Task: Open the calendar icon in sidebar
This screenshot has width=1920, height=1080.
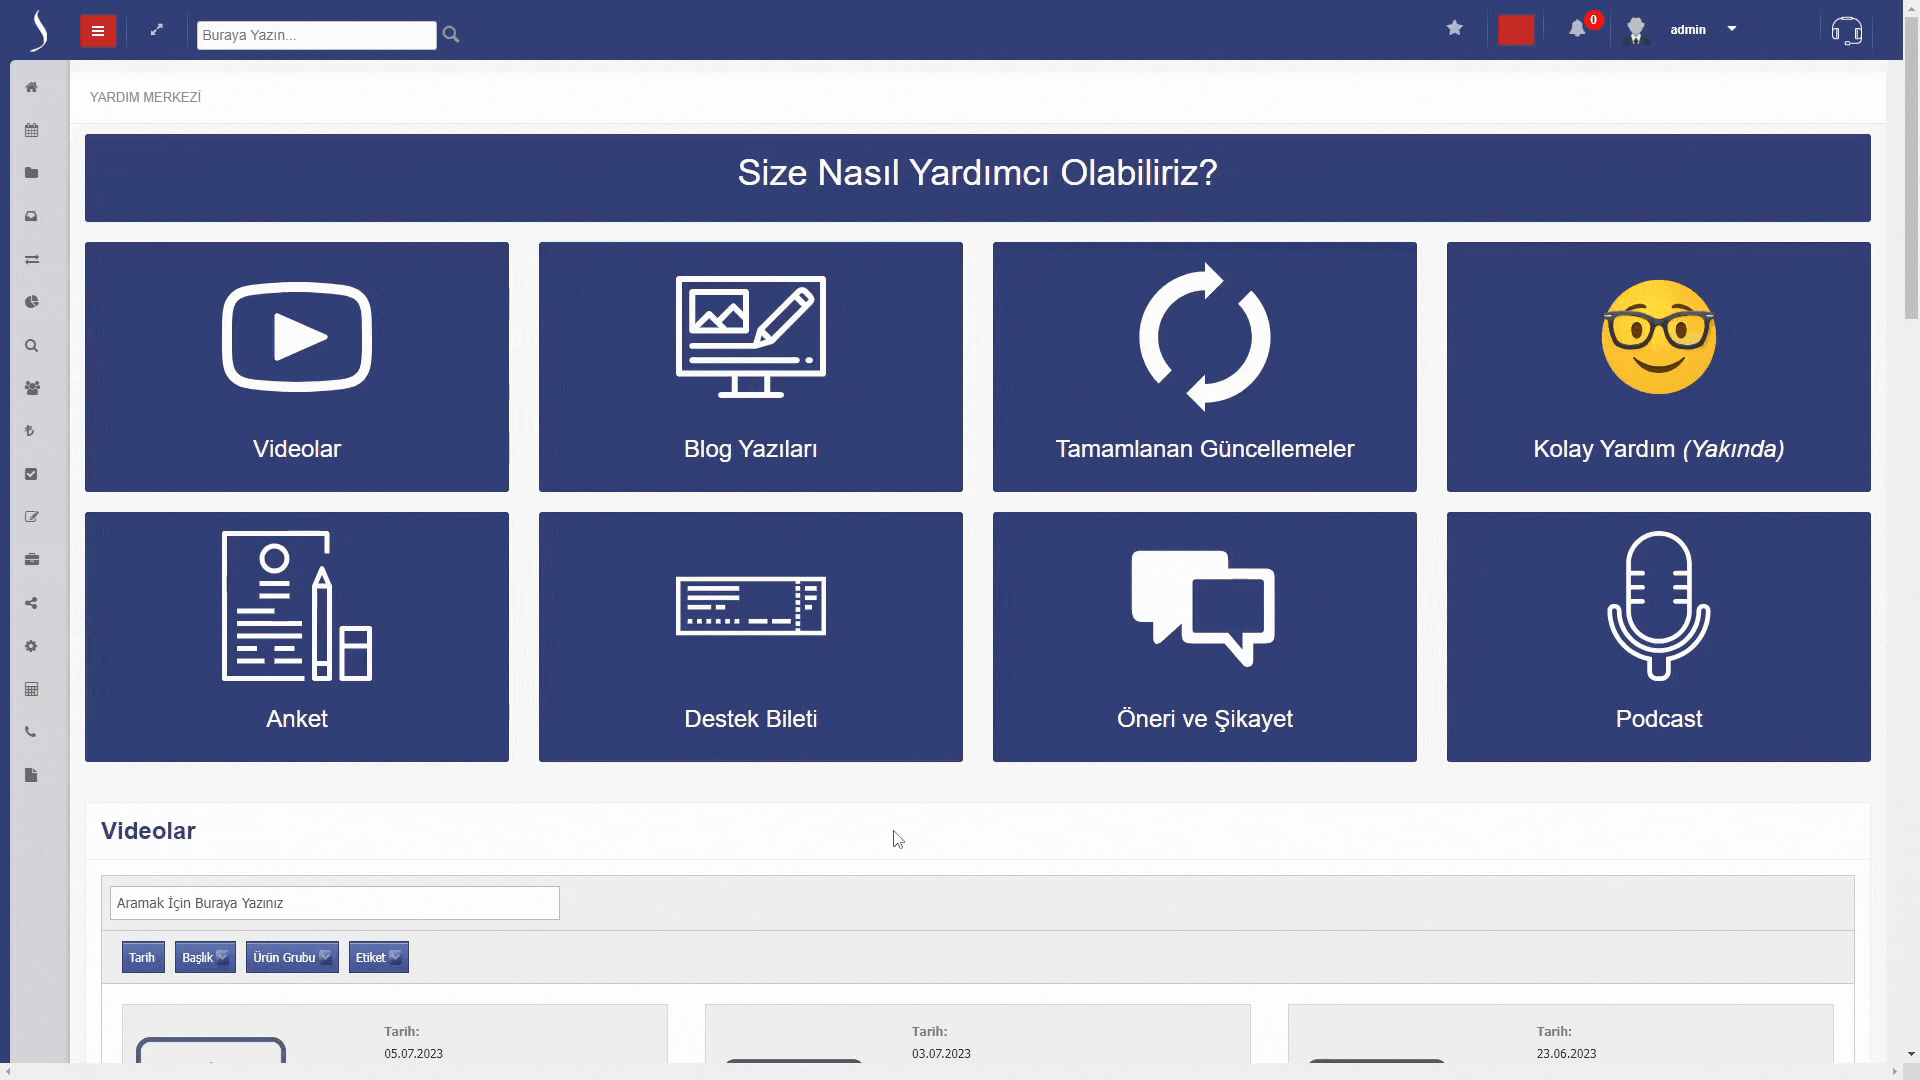Action: tap(32, 130)
